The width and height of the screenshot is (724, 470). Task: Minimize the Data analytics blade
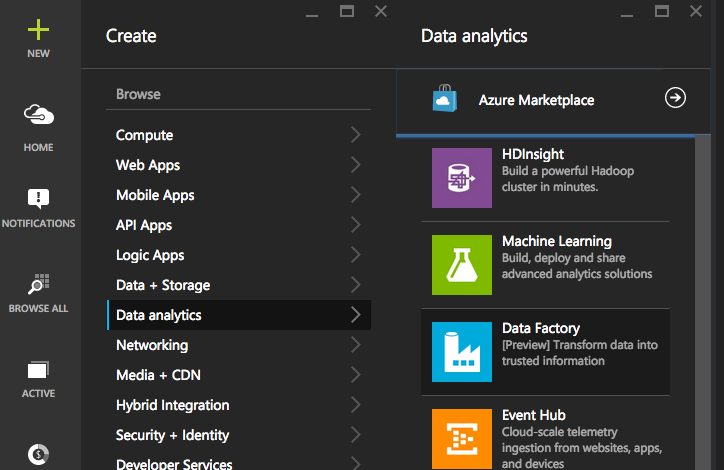pyautogui.click(x=627, y=15)
